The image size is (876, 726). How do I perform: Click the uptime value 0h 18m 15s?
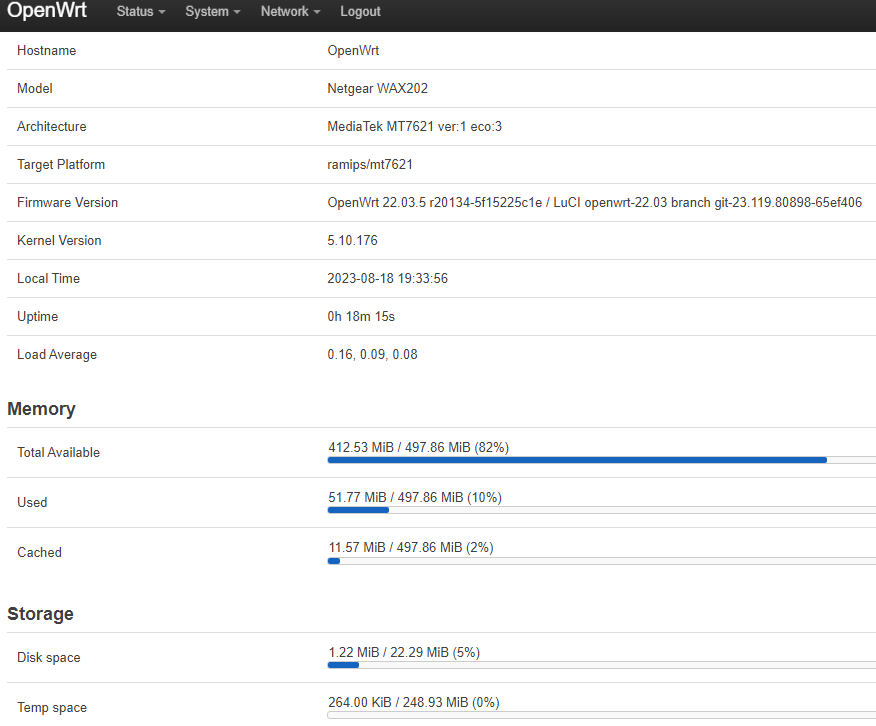point(361,316)
